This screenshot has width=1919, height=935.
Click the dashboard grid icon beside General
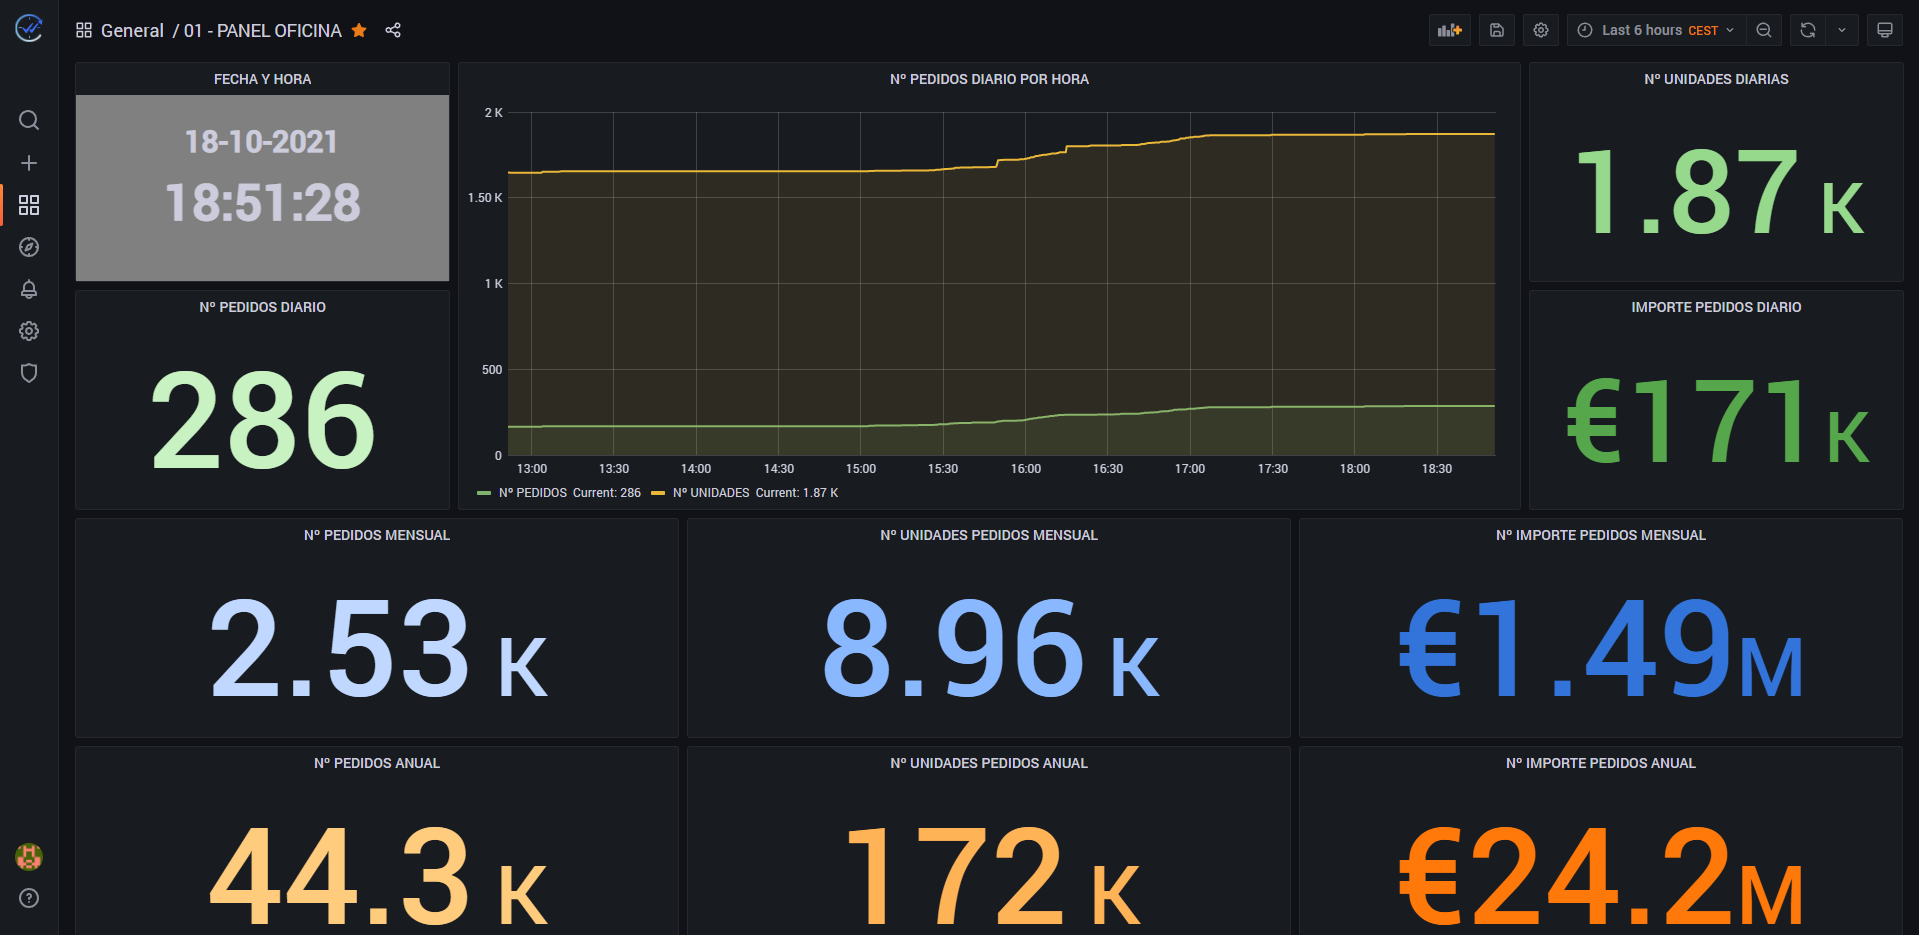point(84,30)
